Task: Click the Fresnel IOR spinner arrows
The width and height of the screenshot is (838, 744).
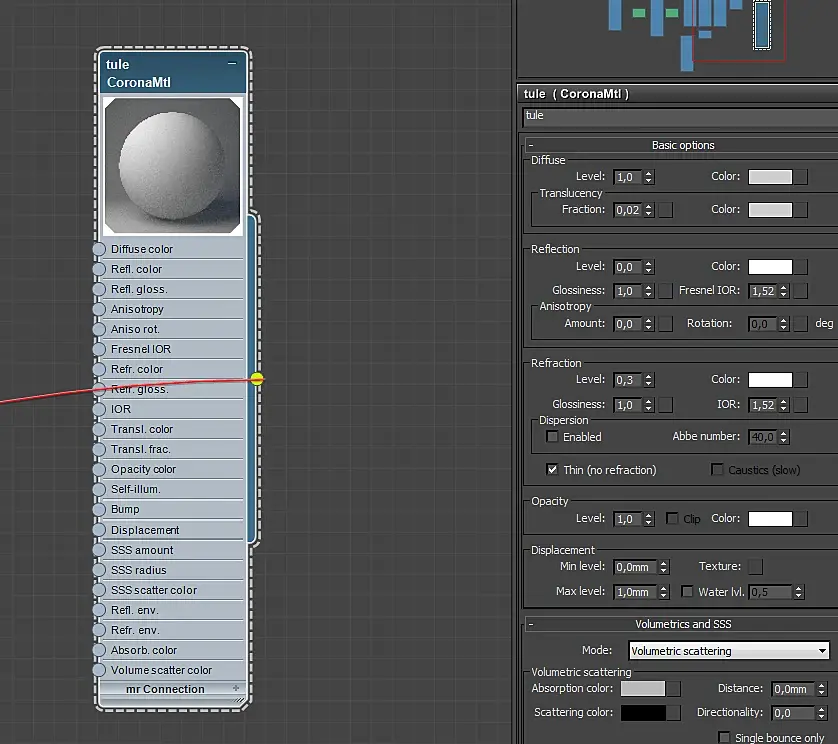Action: click(783, 291)
